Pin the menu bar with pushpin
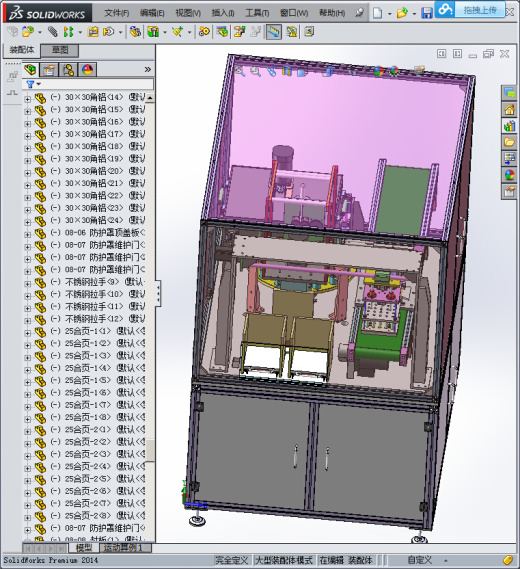Screen dimensions: 520x569 click(359, 13)
